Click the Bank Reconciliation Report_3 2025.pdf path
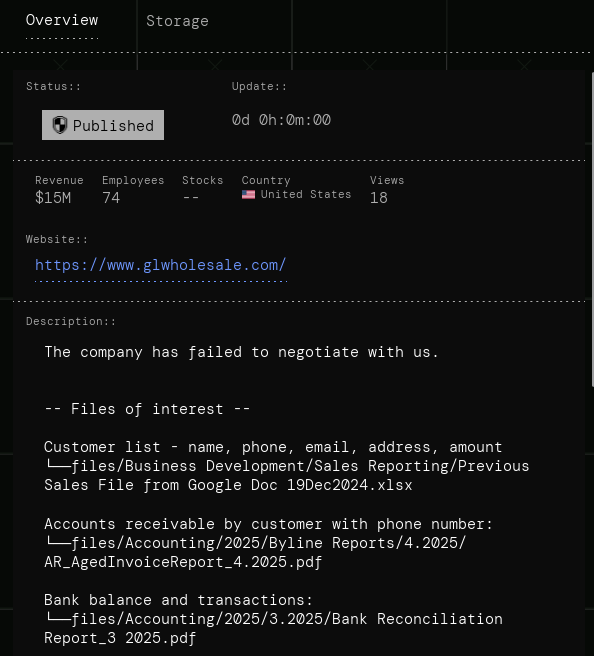594x656 pixels. click(274, 628)
